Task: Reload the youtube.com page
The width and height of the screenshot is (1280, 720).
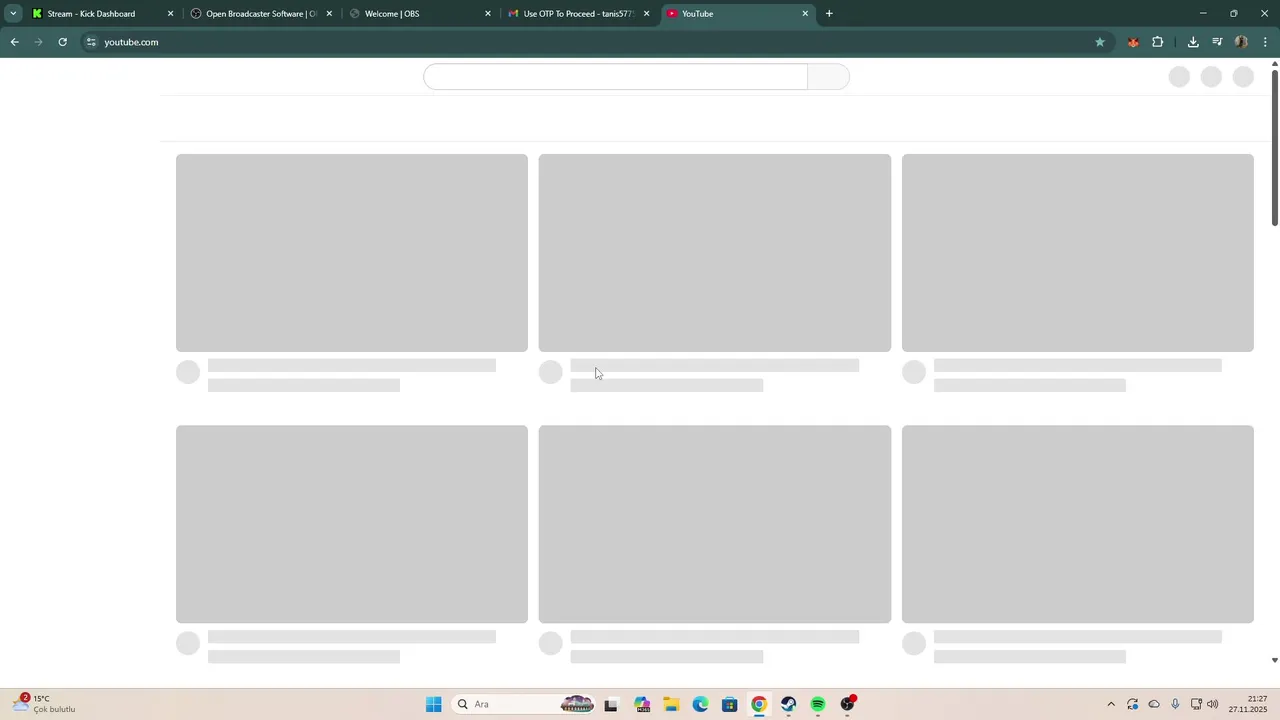Action: coord(62,42)
